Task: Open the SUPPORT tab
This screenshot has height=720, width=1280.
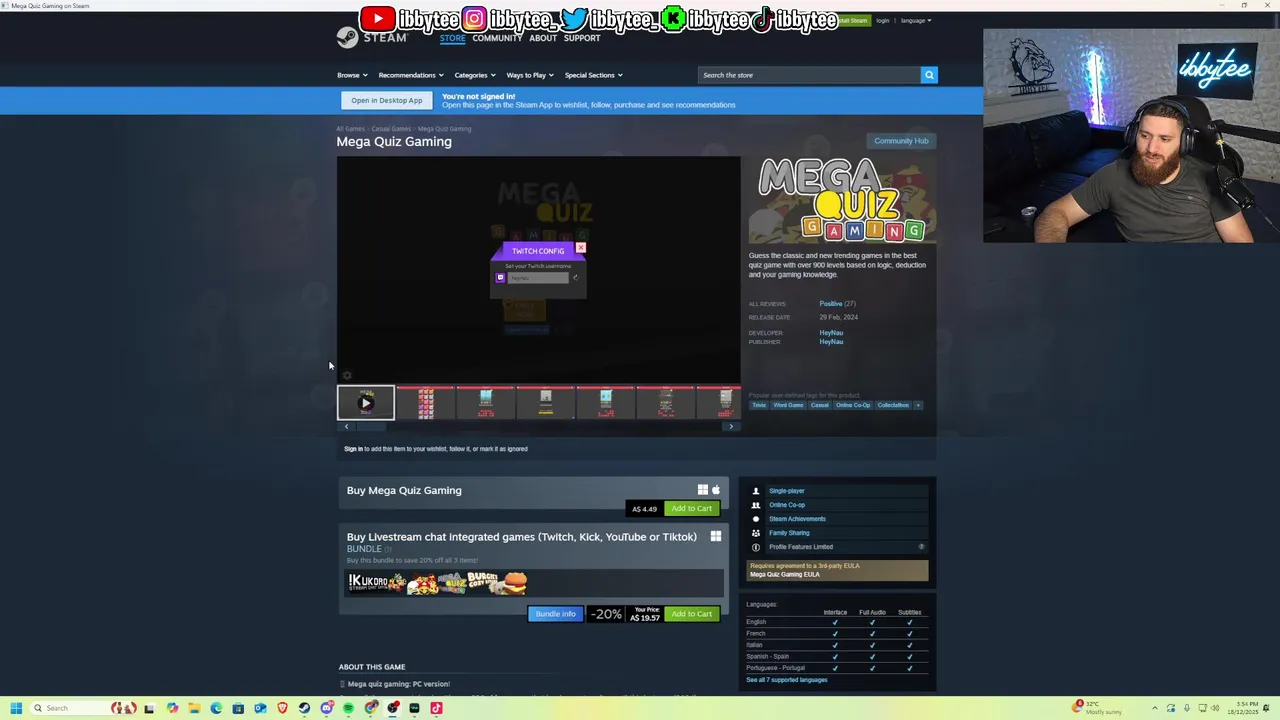Action: (x=582, y=38)
